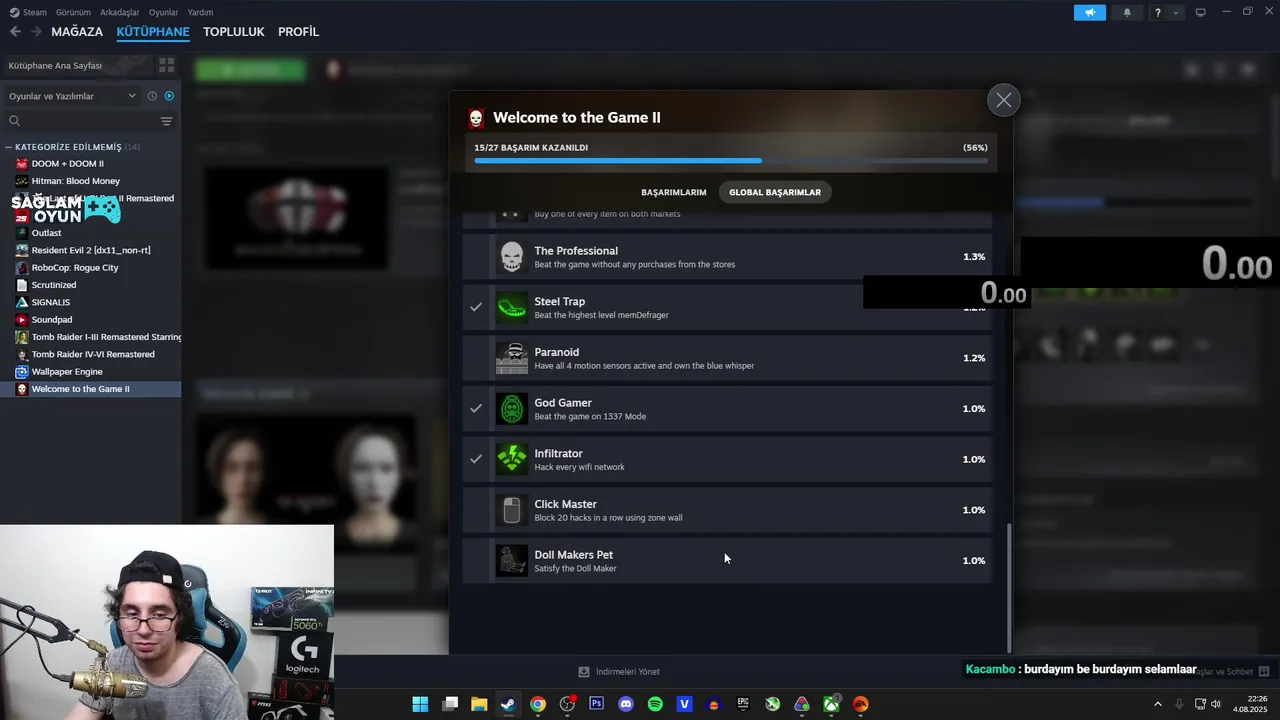Open the Steam notifications bell
Viewport: 1280px width, 720px height.
click(1127, 12)
